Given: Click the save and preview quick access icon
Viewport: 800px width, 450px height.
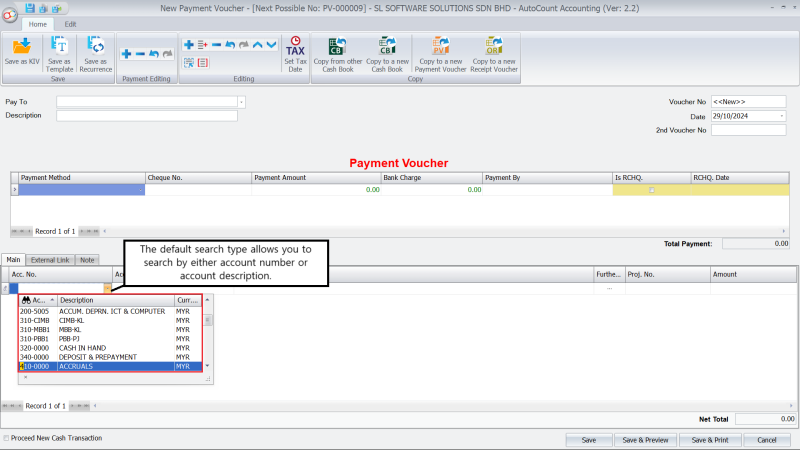Looking at the screenshot, I should (x=43, y=8).
